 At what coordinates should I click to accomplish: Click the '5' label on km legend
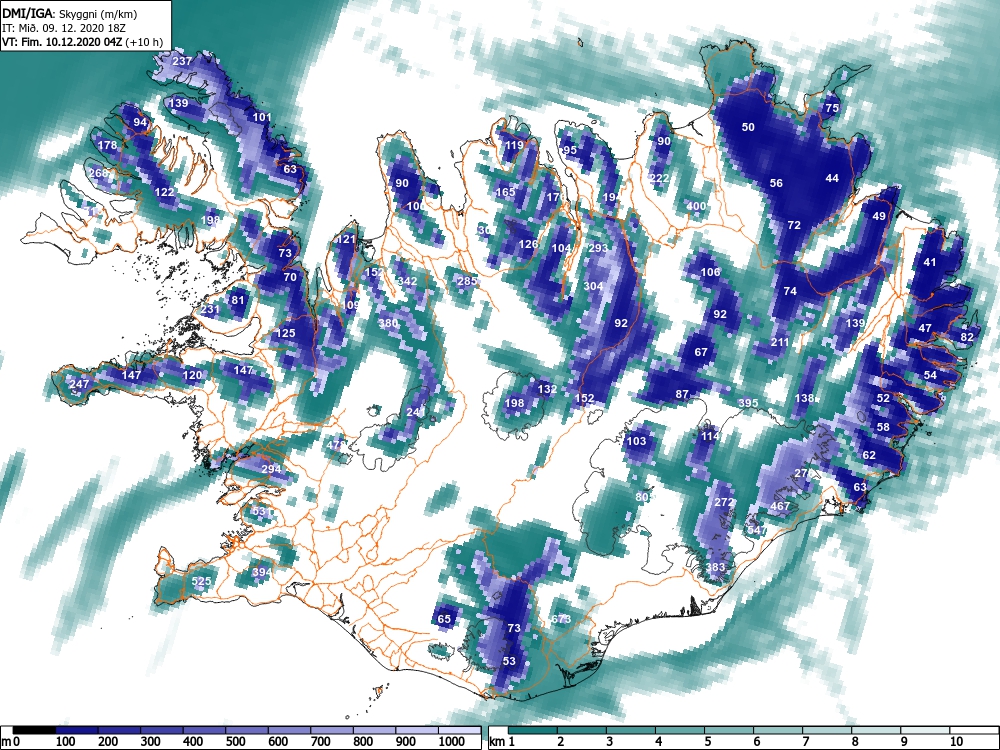(707, 742)
